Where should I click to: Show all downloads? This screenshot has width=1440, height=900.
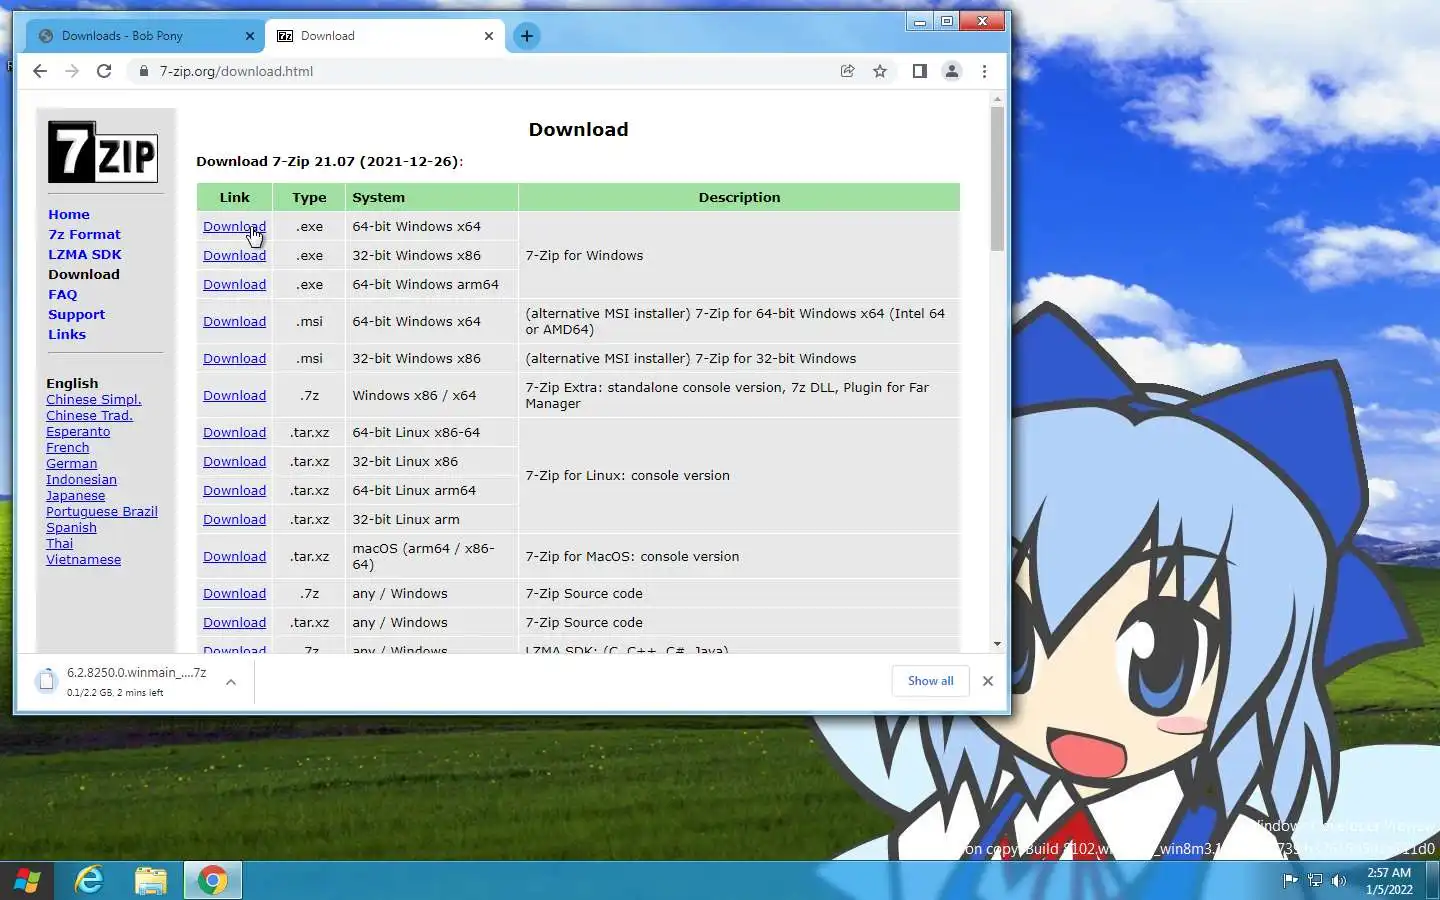tap(930, 681)
